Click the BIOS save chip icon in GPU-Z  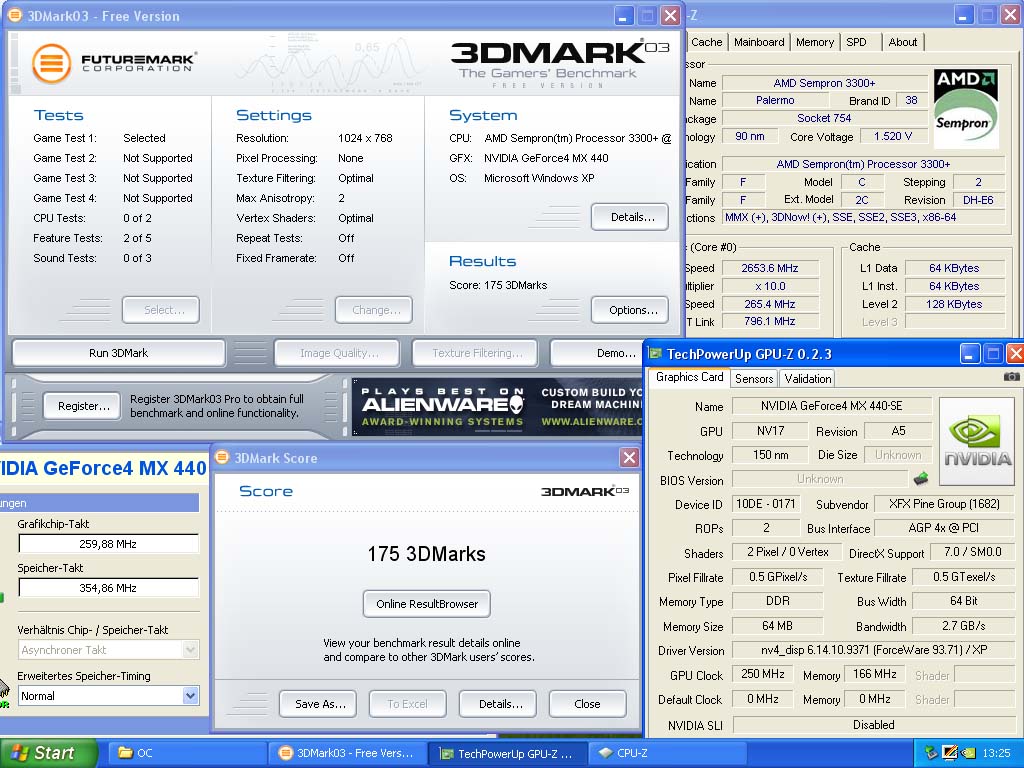point(921,479)
